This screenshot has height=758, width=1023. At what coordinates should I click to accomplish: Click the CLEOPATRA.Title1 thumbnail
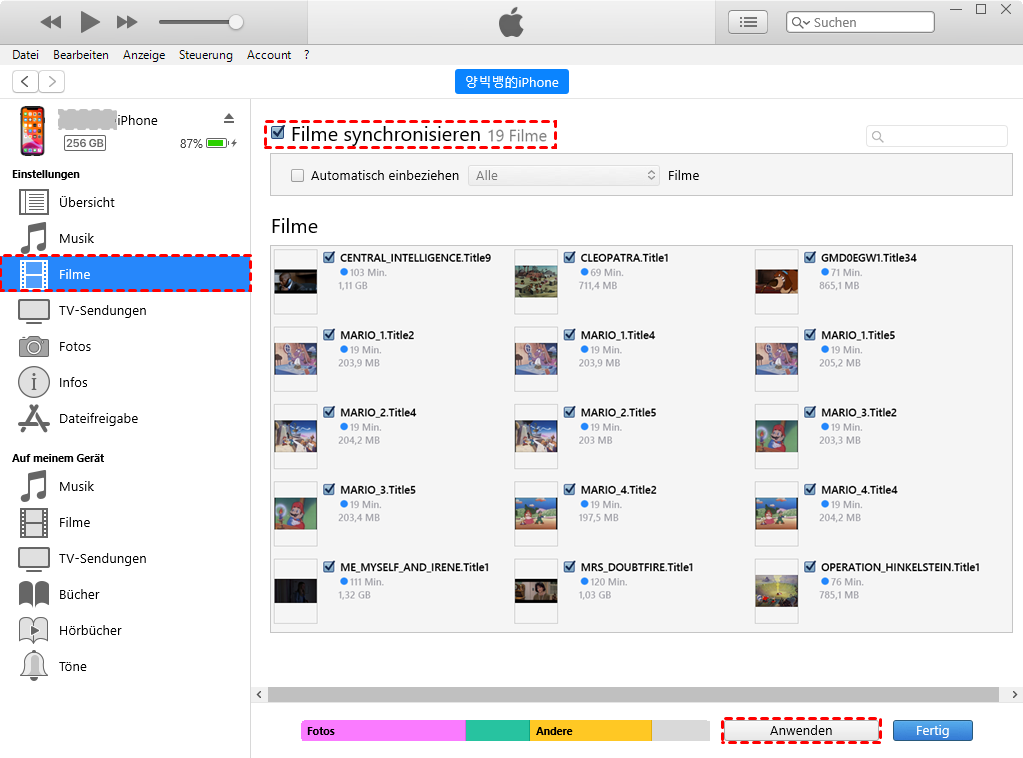point(536,282)
